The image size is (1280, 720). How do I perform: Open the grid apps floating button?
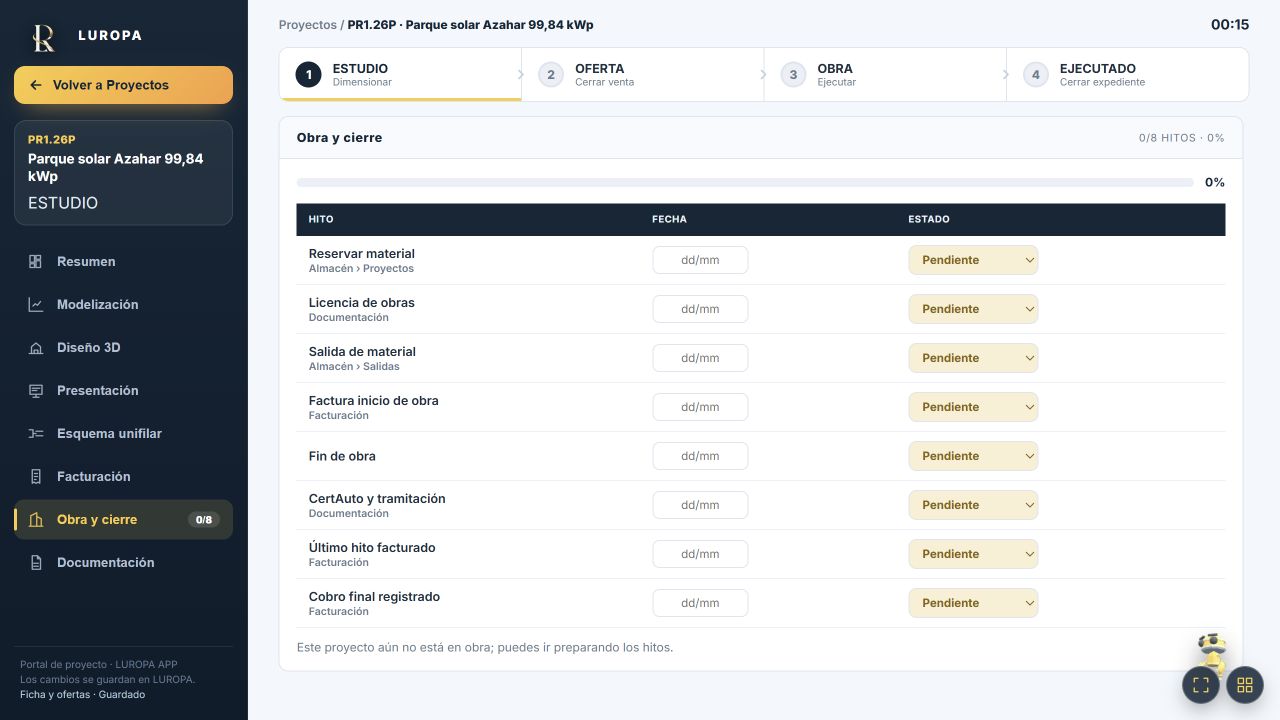point(1245,685)
